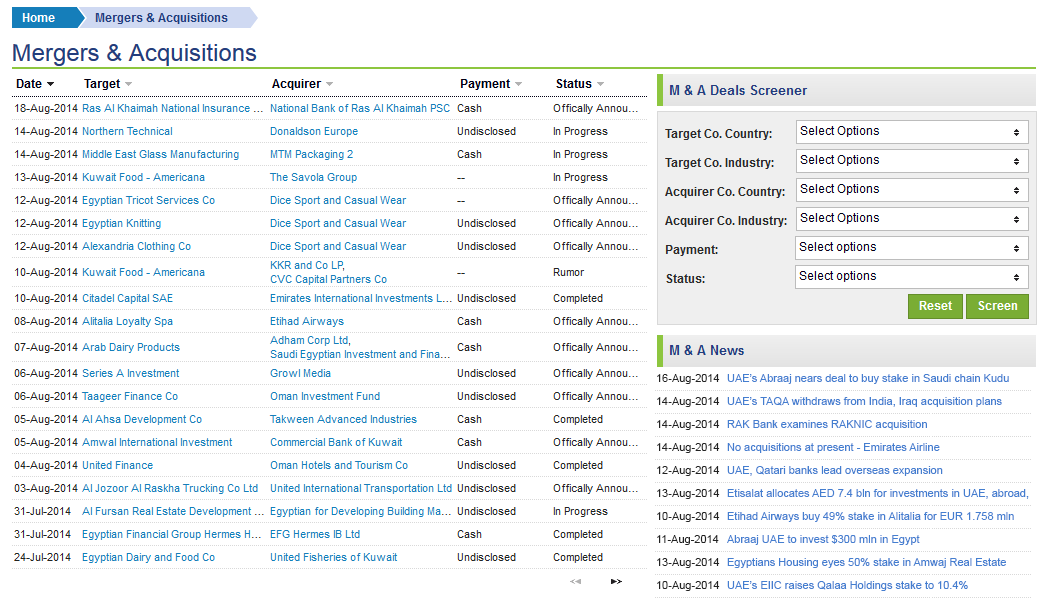Read RAK Bank examines RAKNIC acquisition
Screen dimensions: 1044x604
[x=827, y=425]
